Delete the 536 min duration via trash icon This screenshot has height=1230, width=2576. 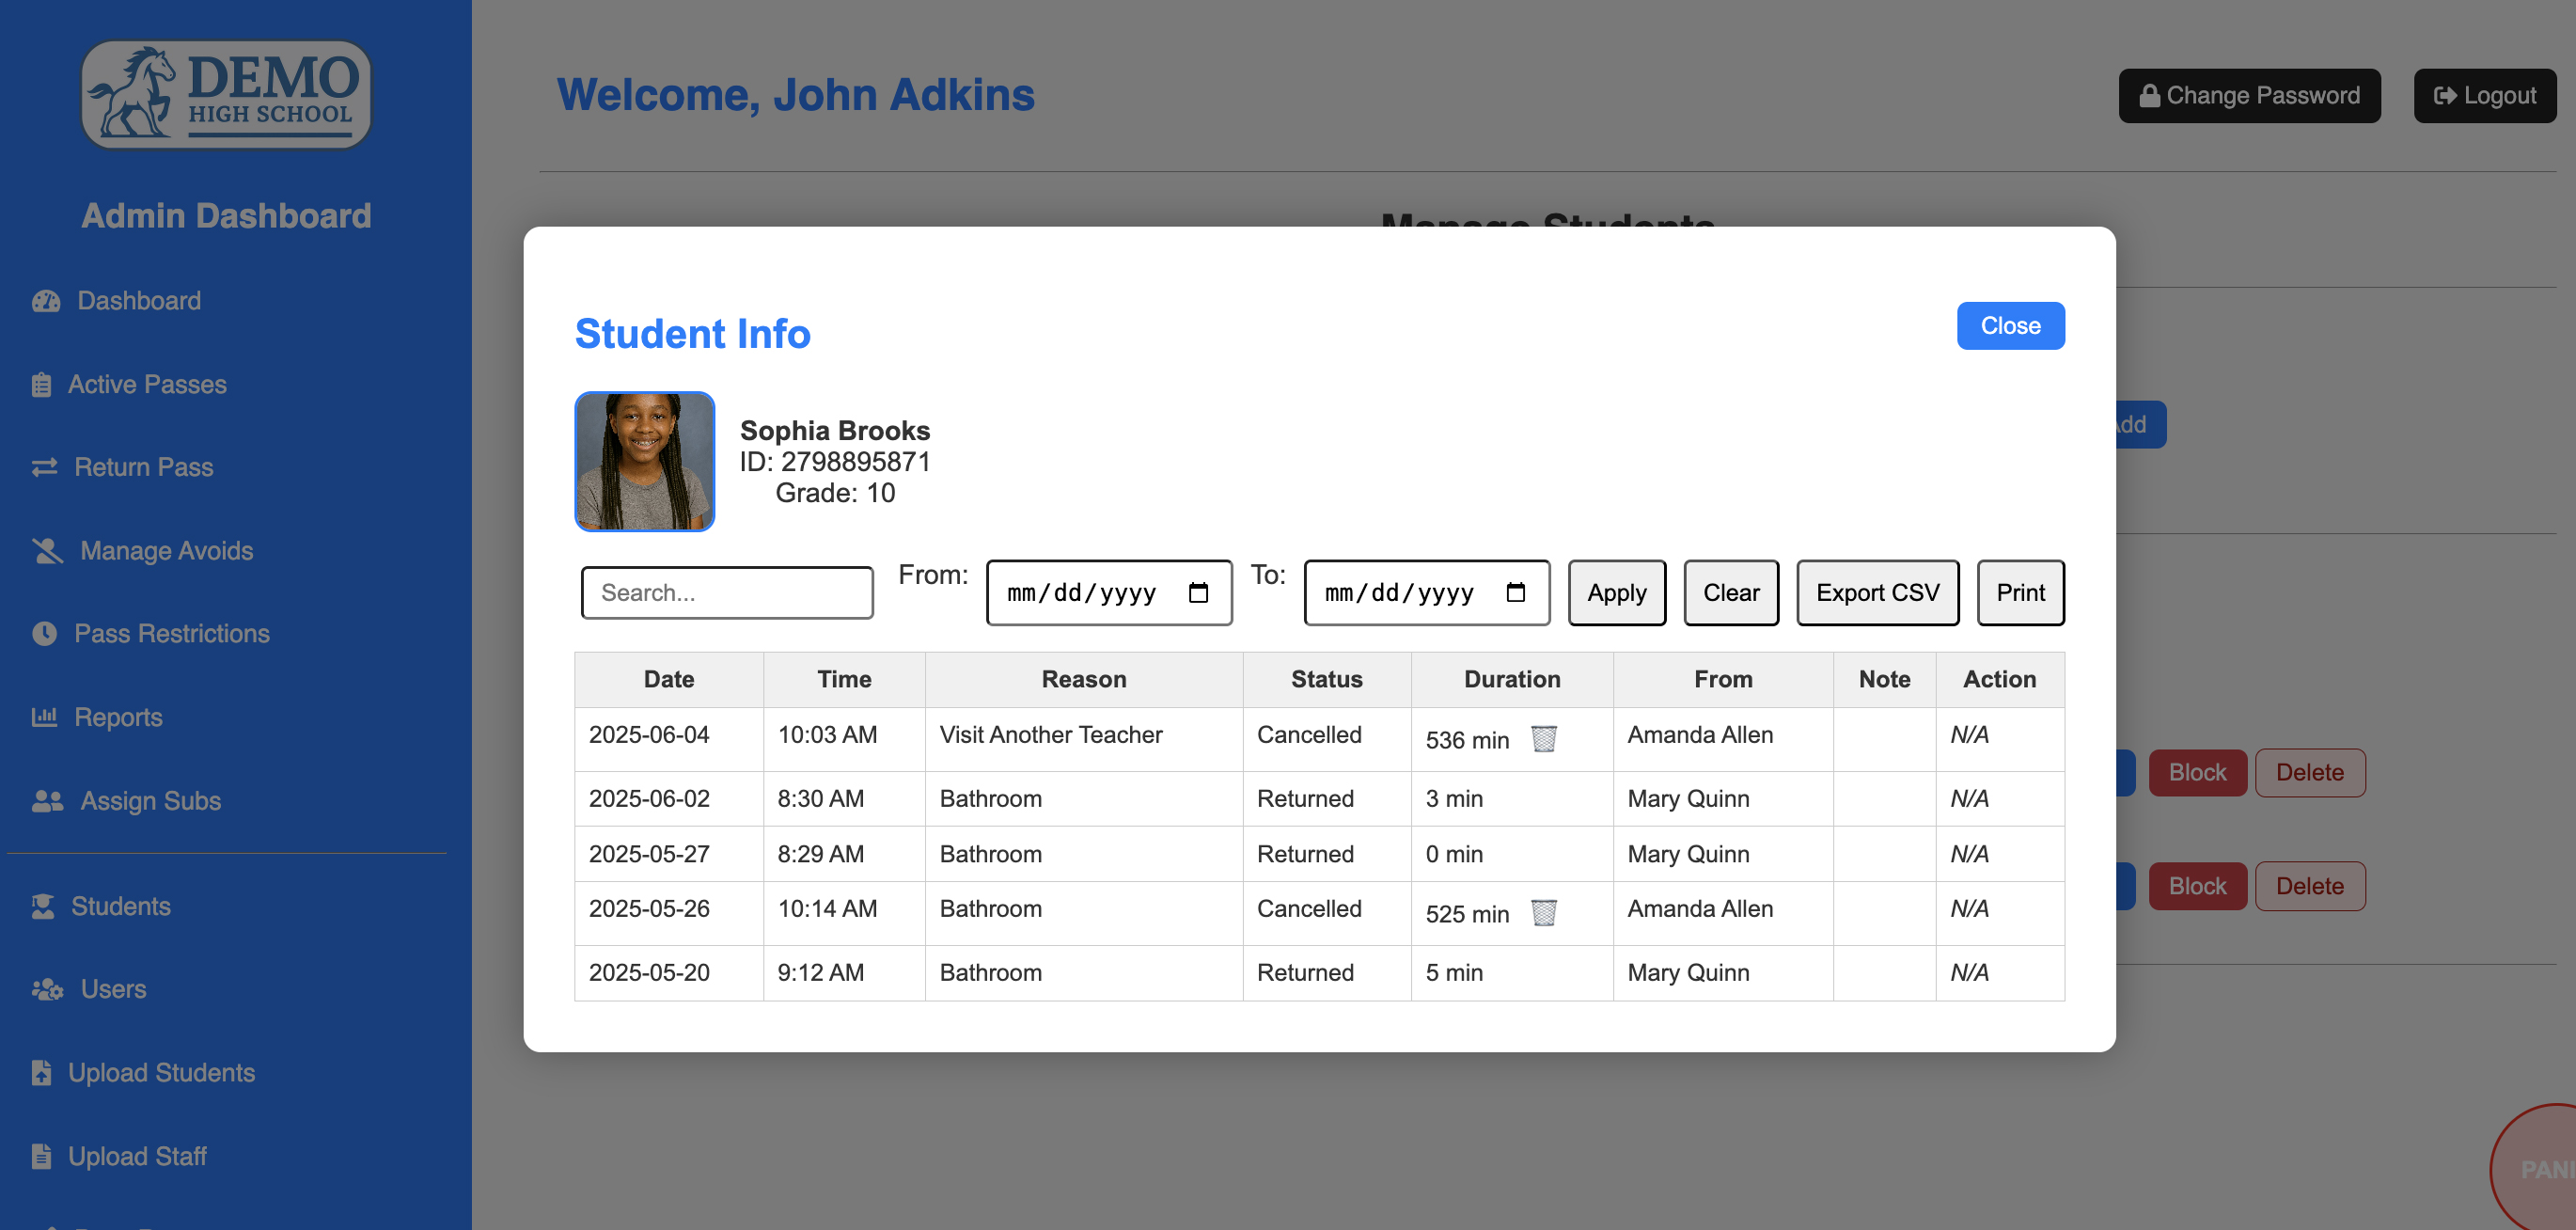tap(1543, 739)
